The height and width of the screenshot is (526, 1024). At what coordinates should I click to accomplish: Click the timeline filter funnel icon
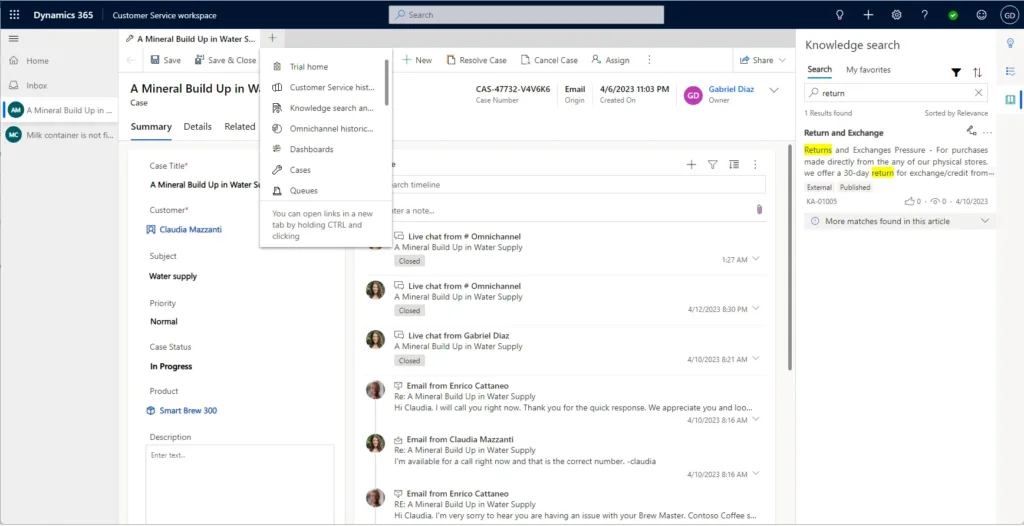[x=713, y=164]
